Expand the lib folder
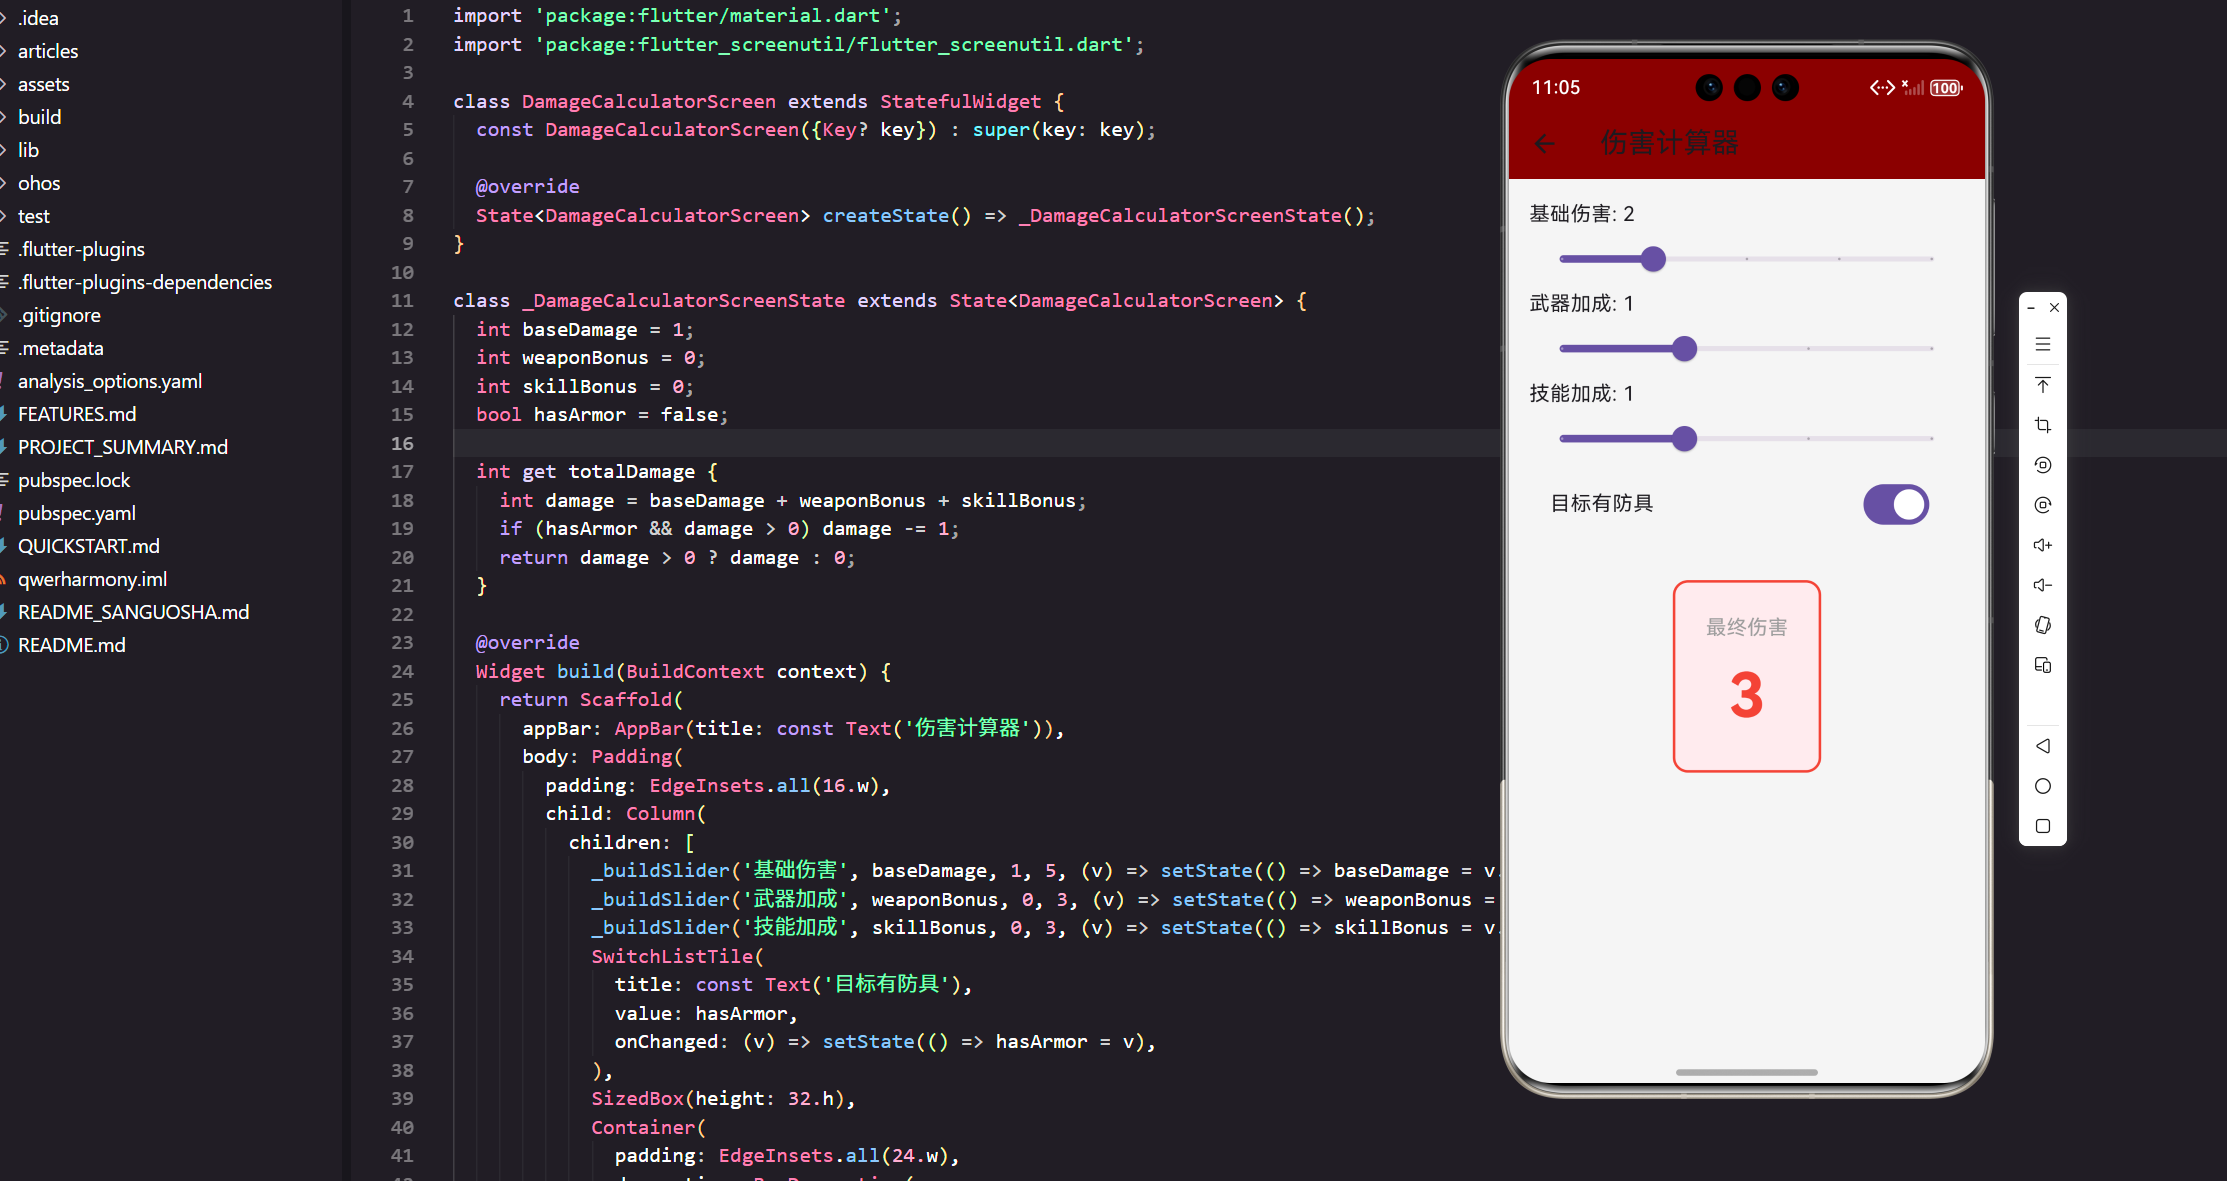2227x1181 pixels. pyautogui.click(x=28, y=150)
